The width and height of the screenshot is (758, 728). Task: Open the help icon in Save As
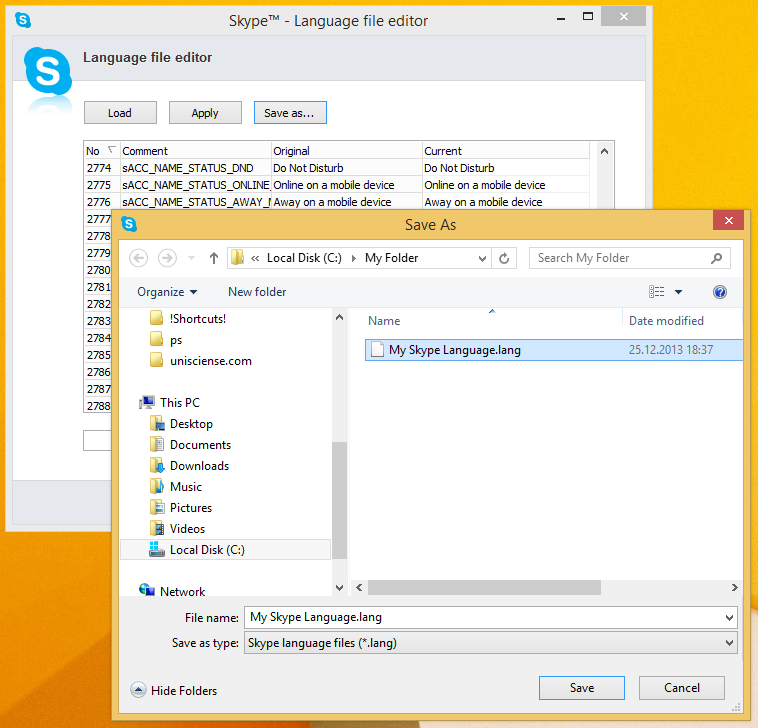[720, 292]
